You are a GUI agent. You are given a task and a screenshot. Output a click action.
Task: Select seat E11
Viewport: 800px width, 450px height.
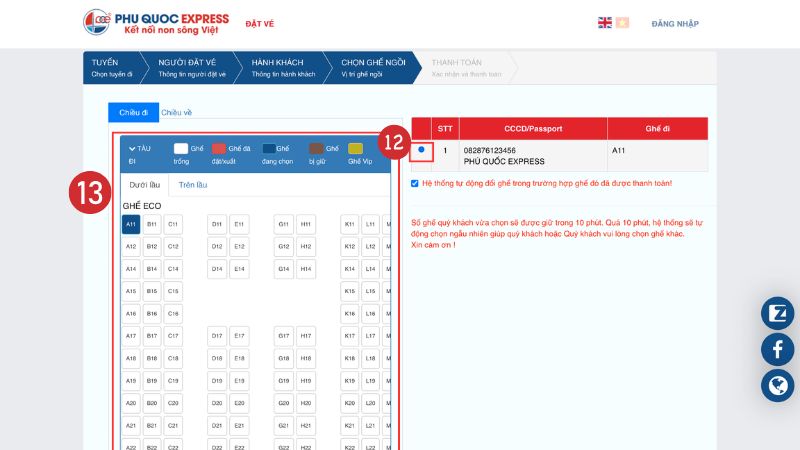point(239,224)
